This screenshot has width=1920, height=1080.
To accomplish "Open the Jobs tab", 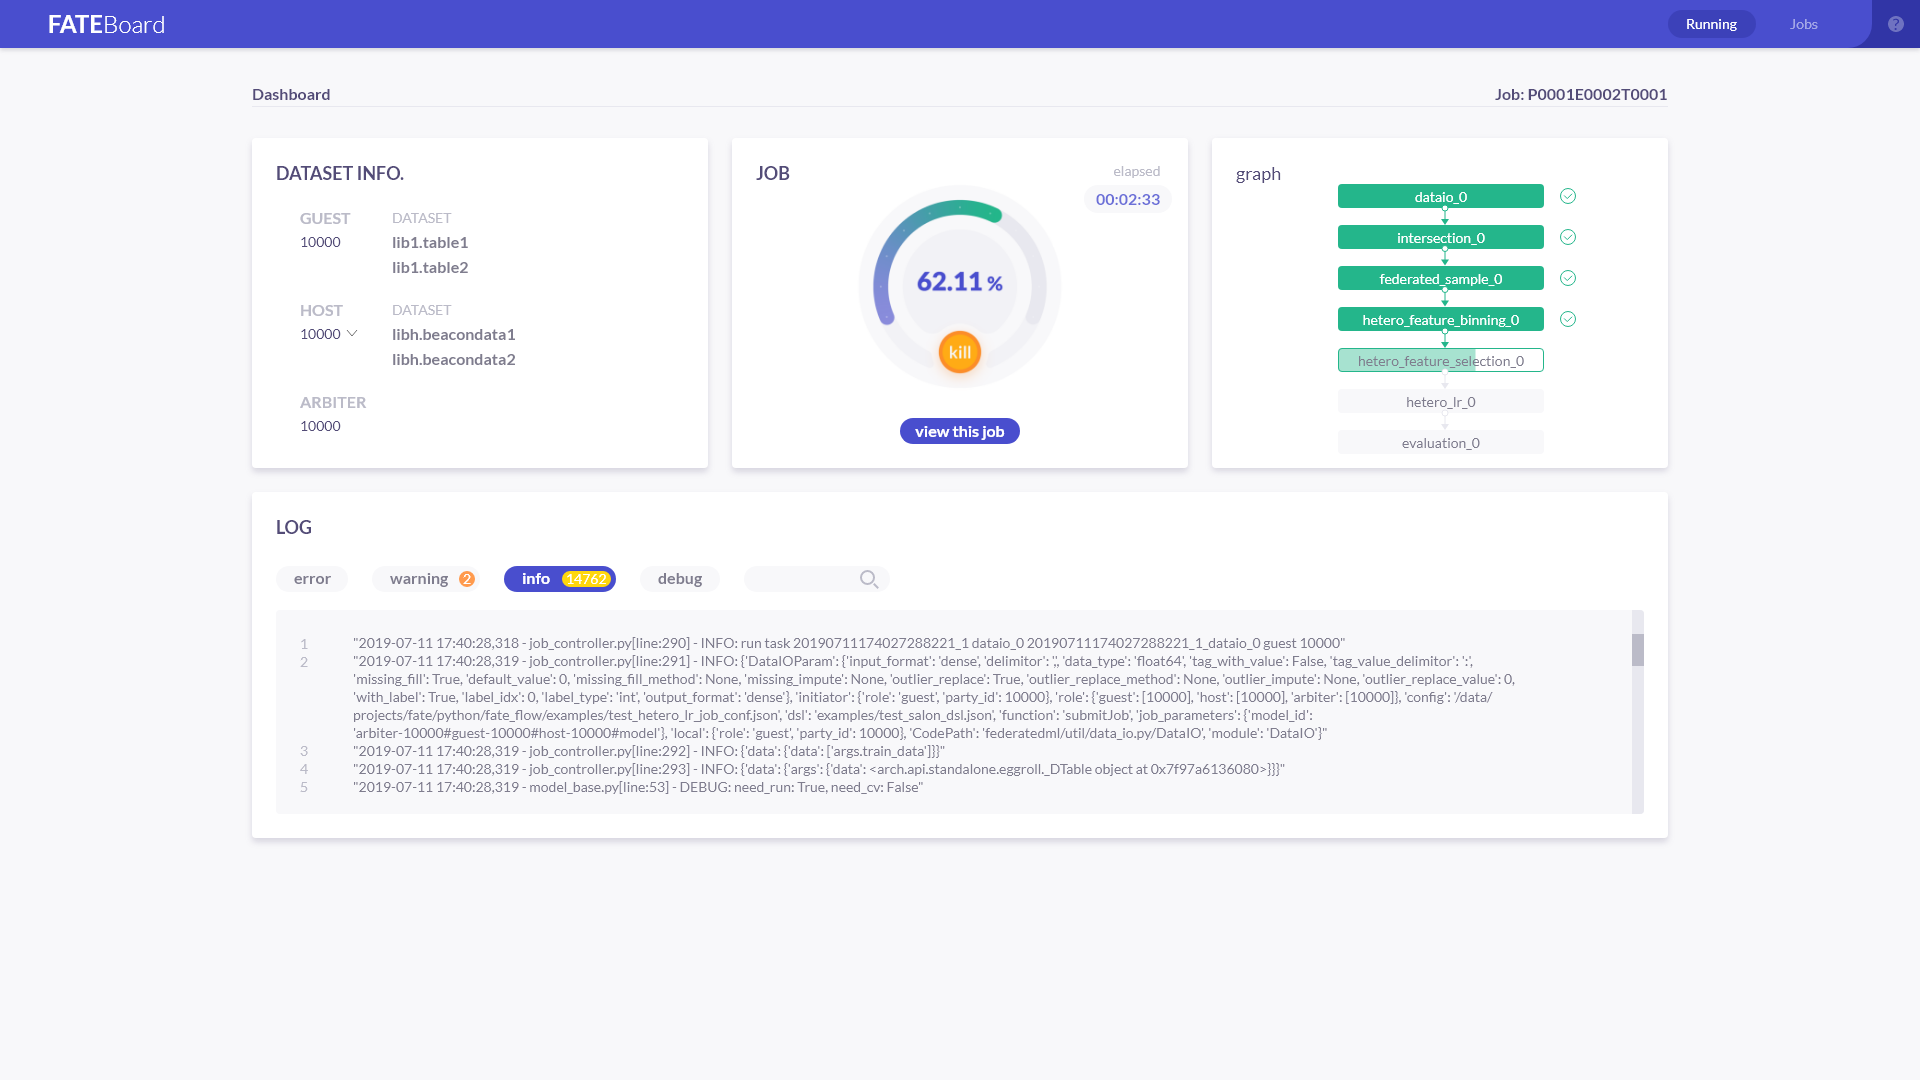I will tap(1803, 24).
